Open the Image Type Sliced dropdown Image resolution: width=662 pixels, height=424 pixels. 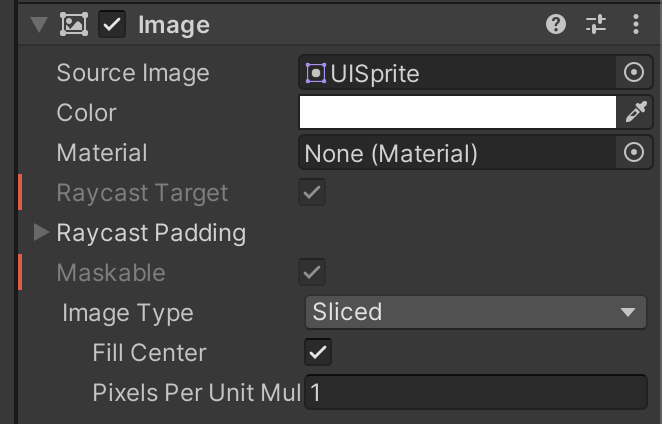pos(476,312)
